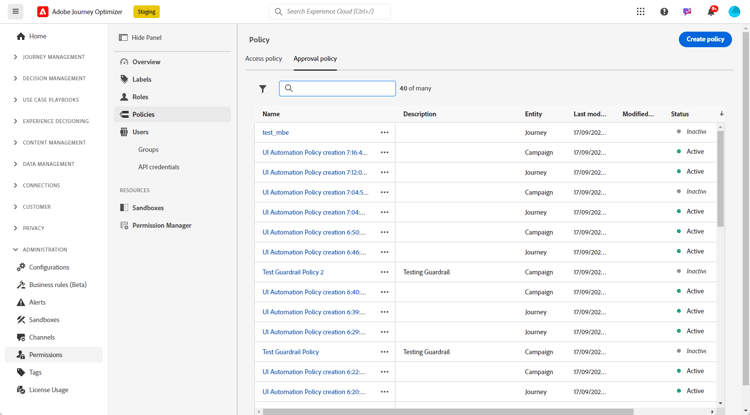The width and height of the screenshot is (750, 415).
Task: Select the Approval policy tab
Action: pos(315,59)
